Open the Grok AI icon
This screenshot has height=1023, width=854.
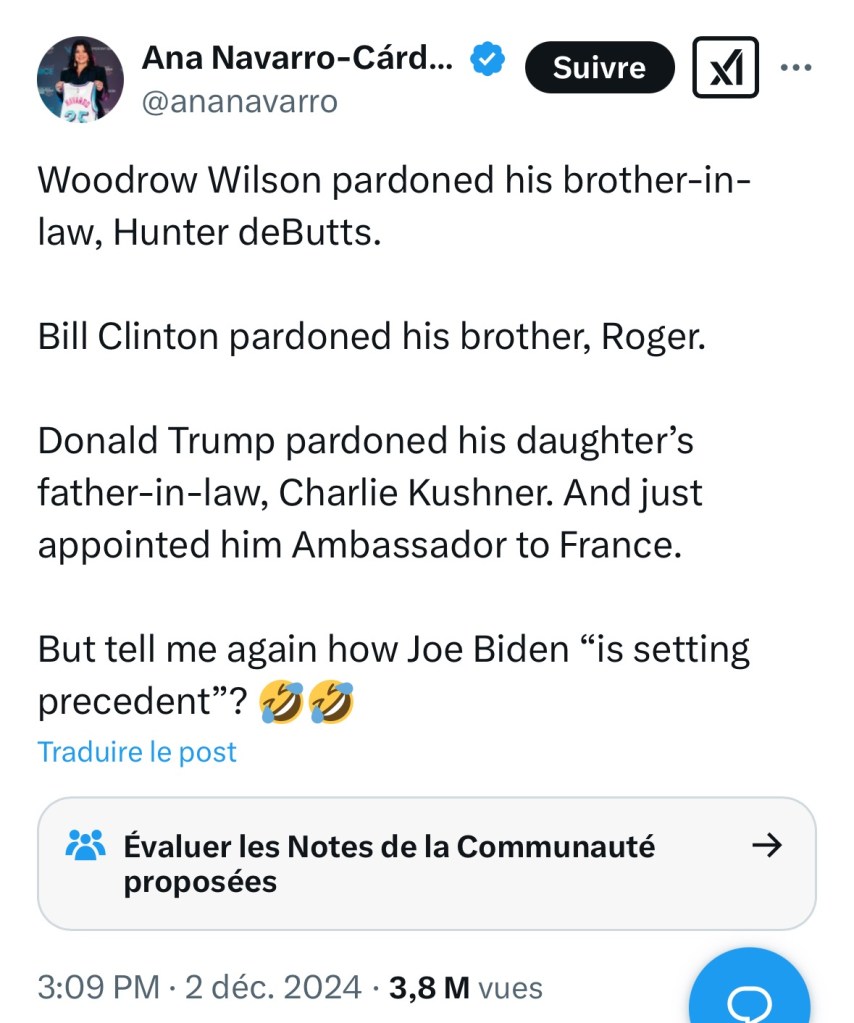coord(724,66)
